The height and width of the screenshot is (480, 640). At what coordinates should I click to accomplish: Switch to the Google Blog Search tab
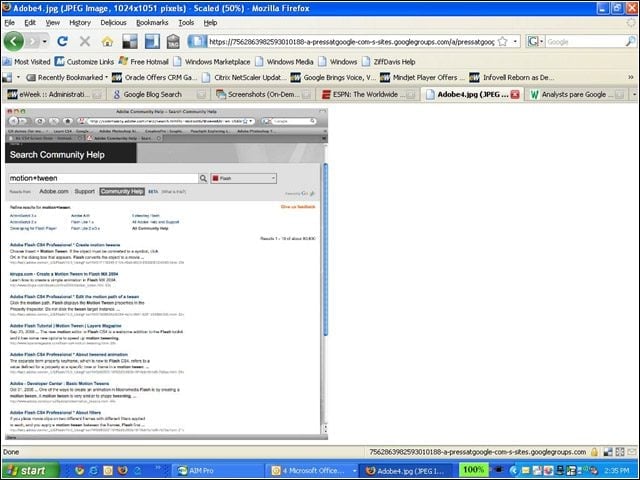tap(158, 94)
